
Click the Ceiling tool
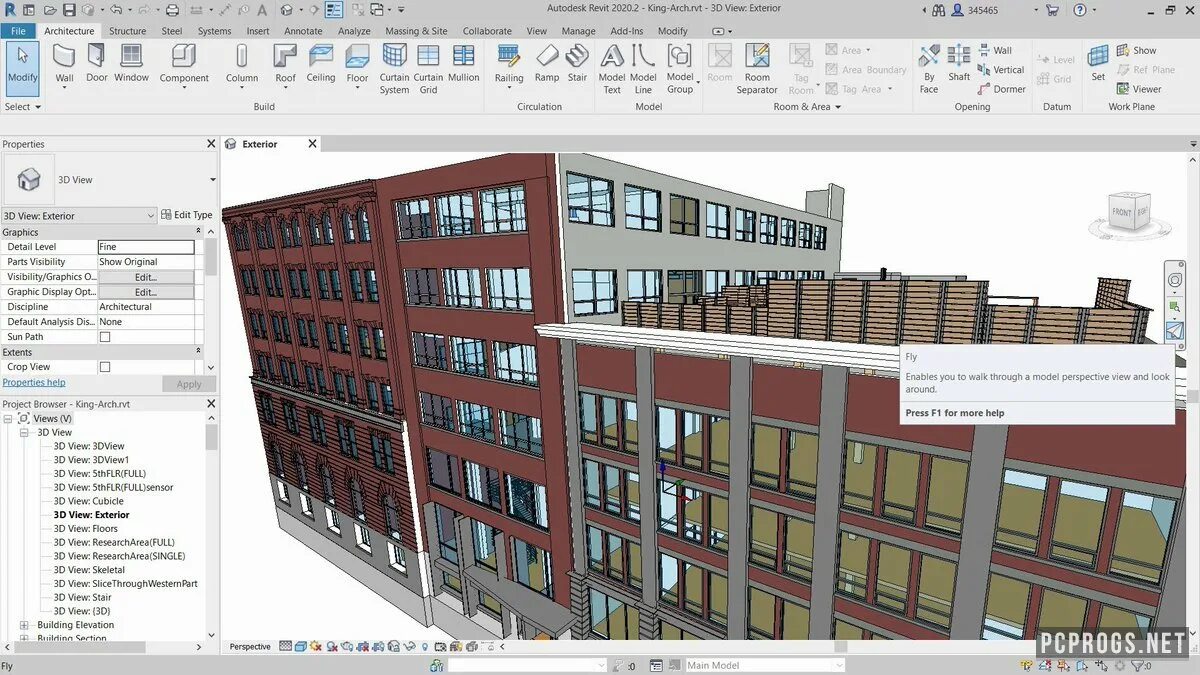point(321,64)
